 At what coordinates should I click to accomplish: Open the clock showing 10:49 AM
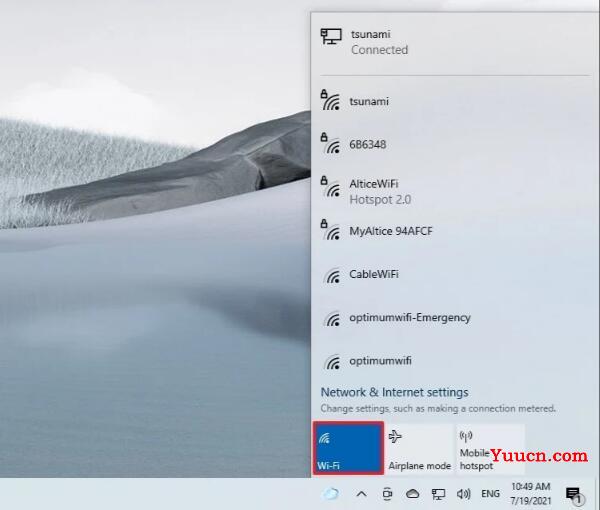coord(531,494)
